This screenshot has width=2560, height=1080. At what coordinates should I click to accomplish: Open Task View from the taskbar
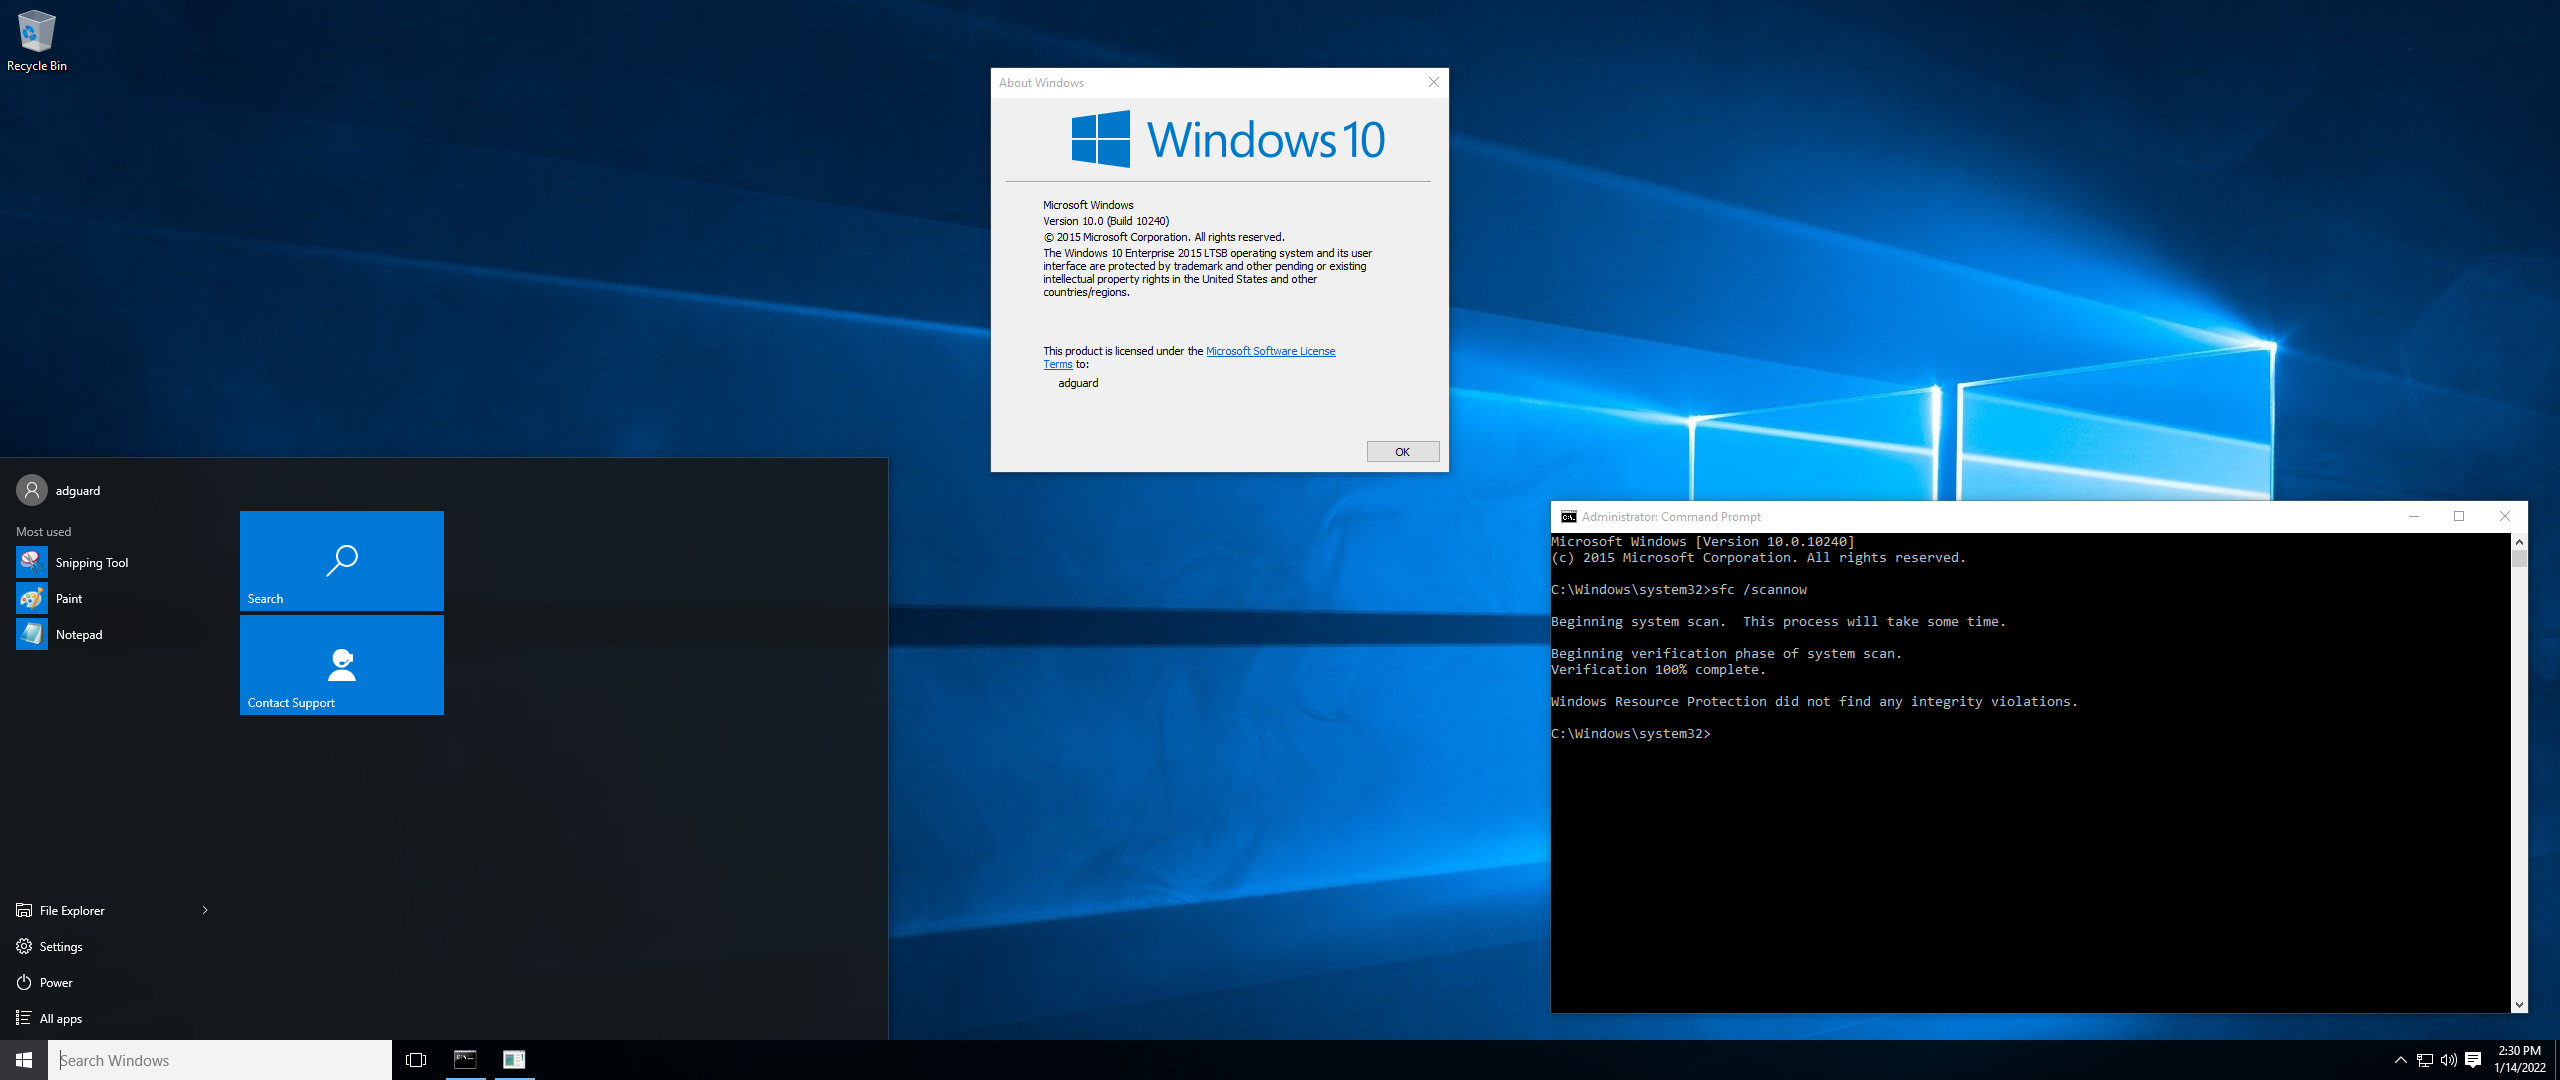point(416,1060)
